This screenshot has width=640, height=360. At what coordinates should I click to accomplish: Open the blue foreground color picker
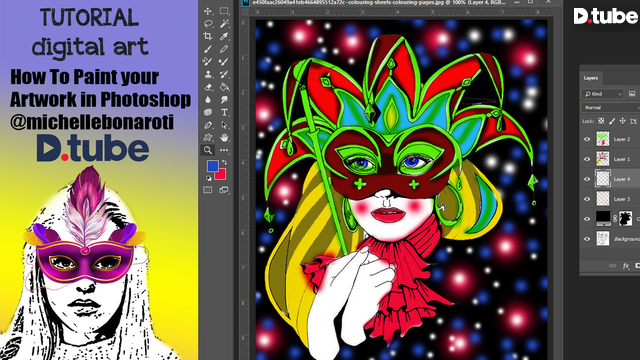[x=212, y=165]
